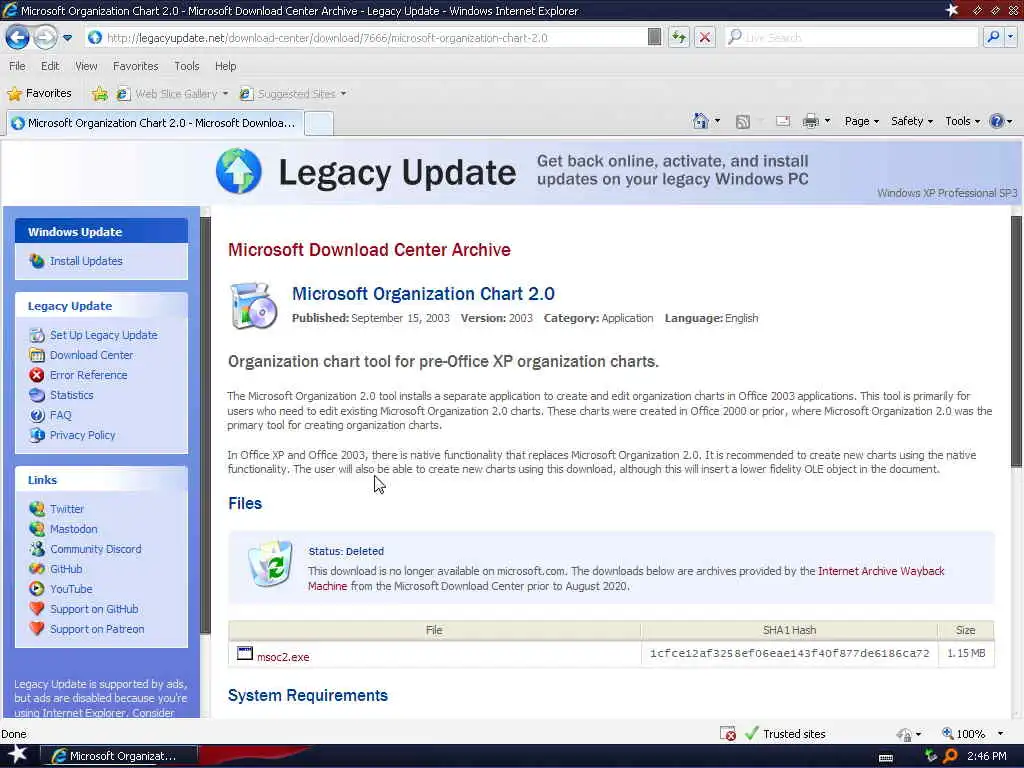
Task: Open the Edit menu
Action: pyautogui.click(x=50, y=66)
